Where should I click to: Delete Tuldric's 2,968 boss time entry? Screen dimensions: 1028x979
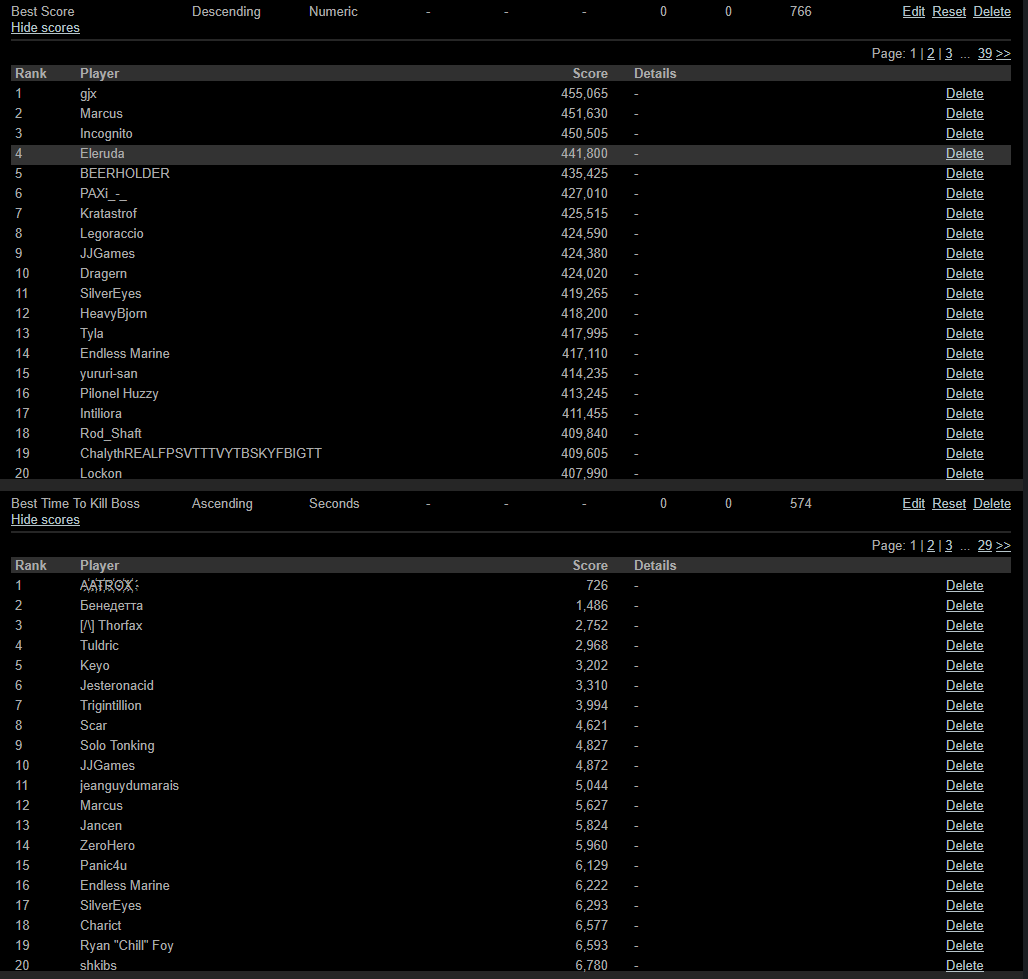[x=964, y=646]
